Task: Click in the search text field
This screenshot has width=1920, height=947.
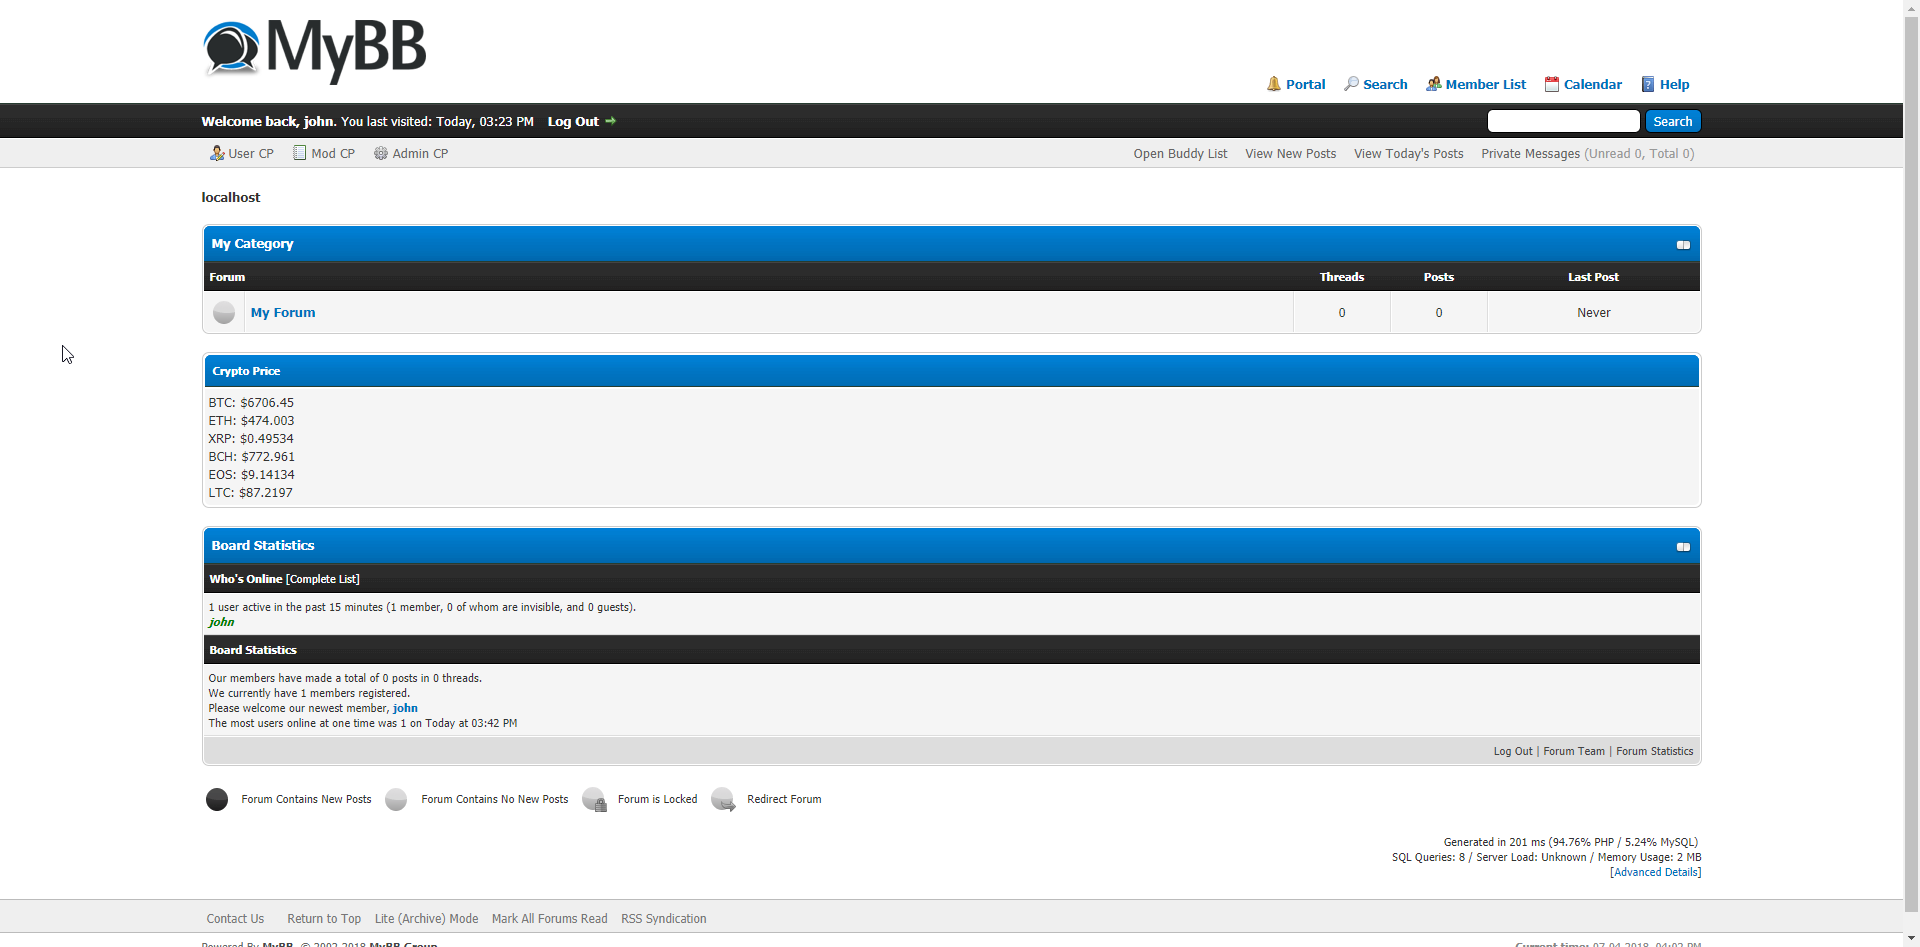Action: (1563, 121)
